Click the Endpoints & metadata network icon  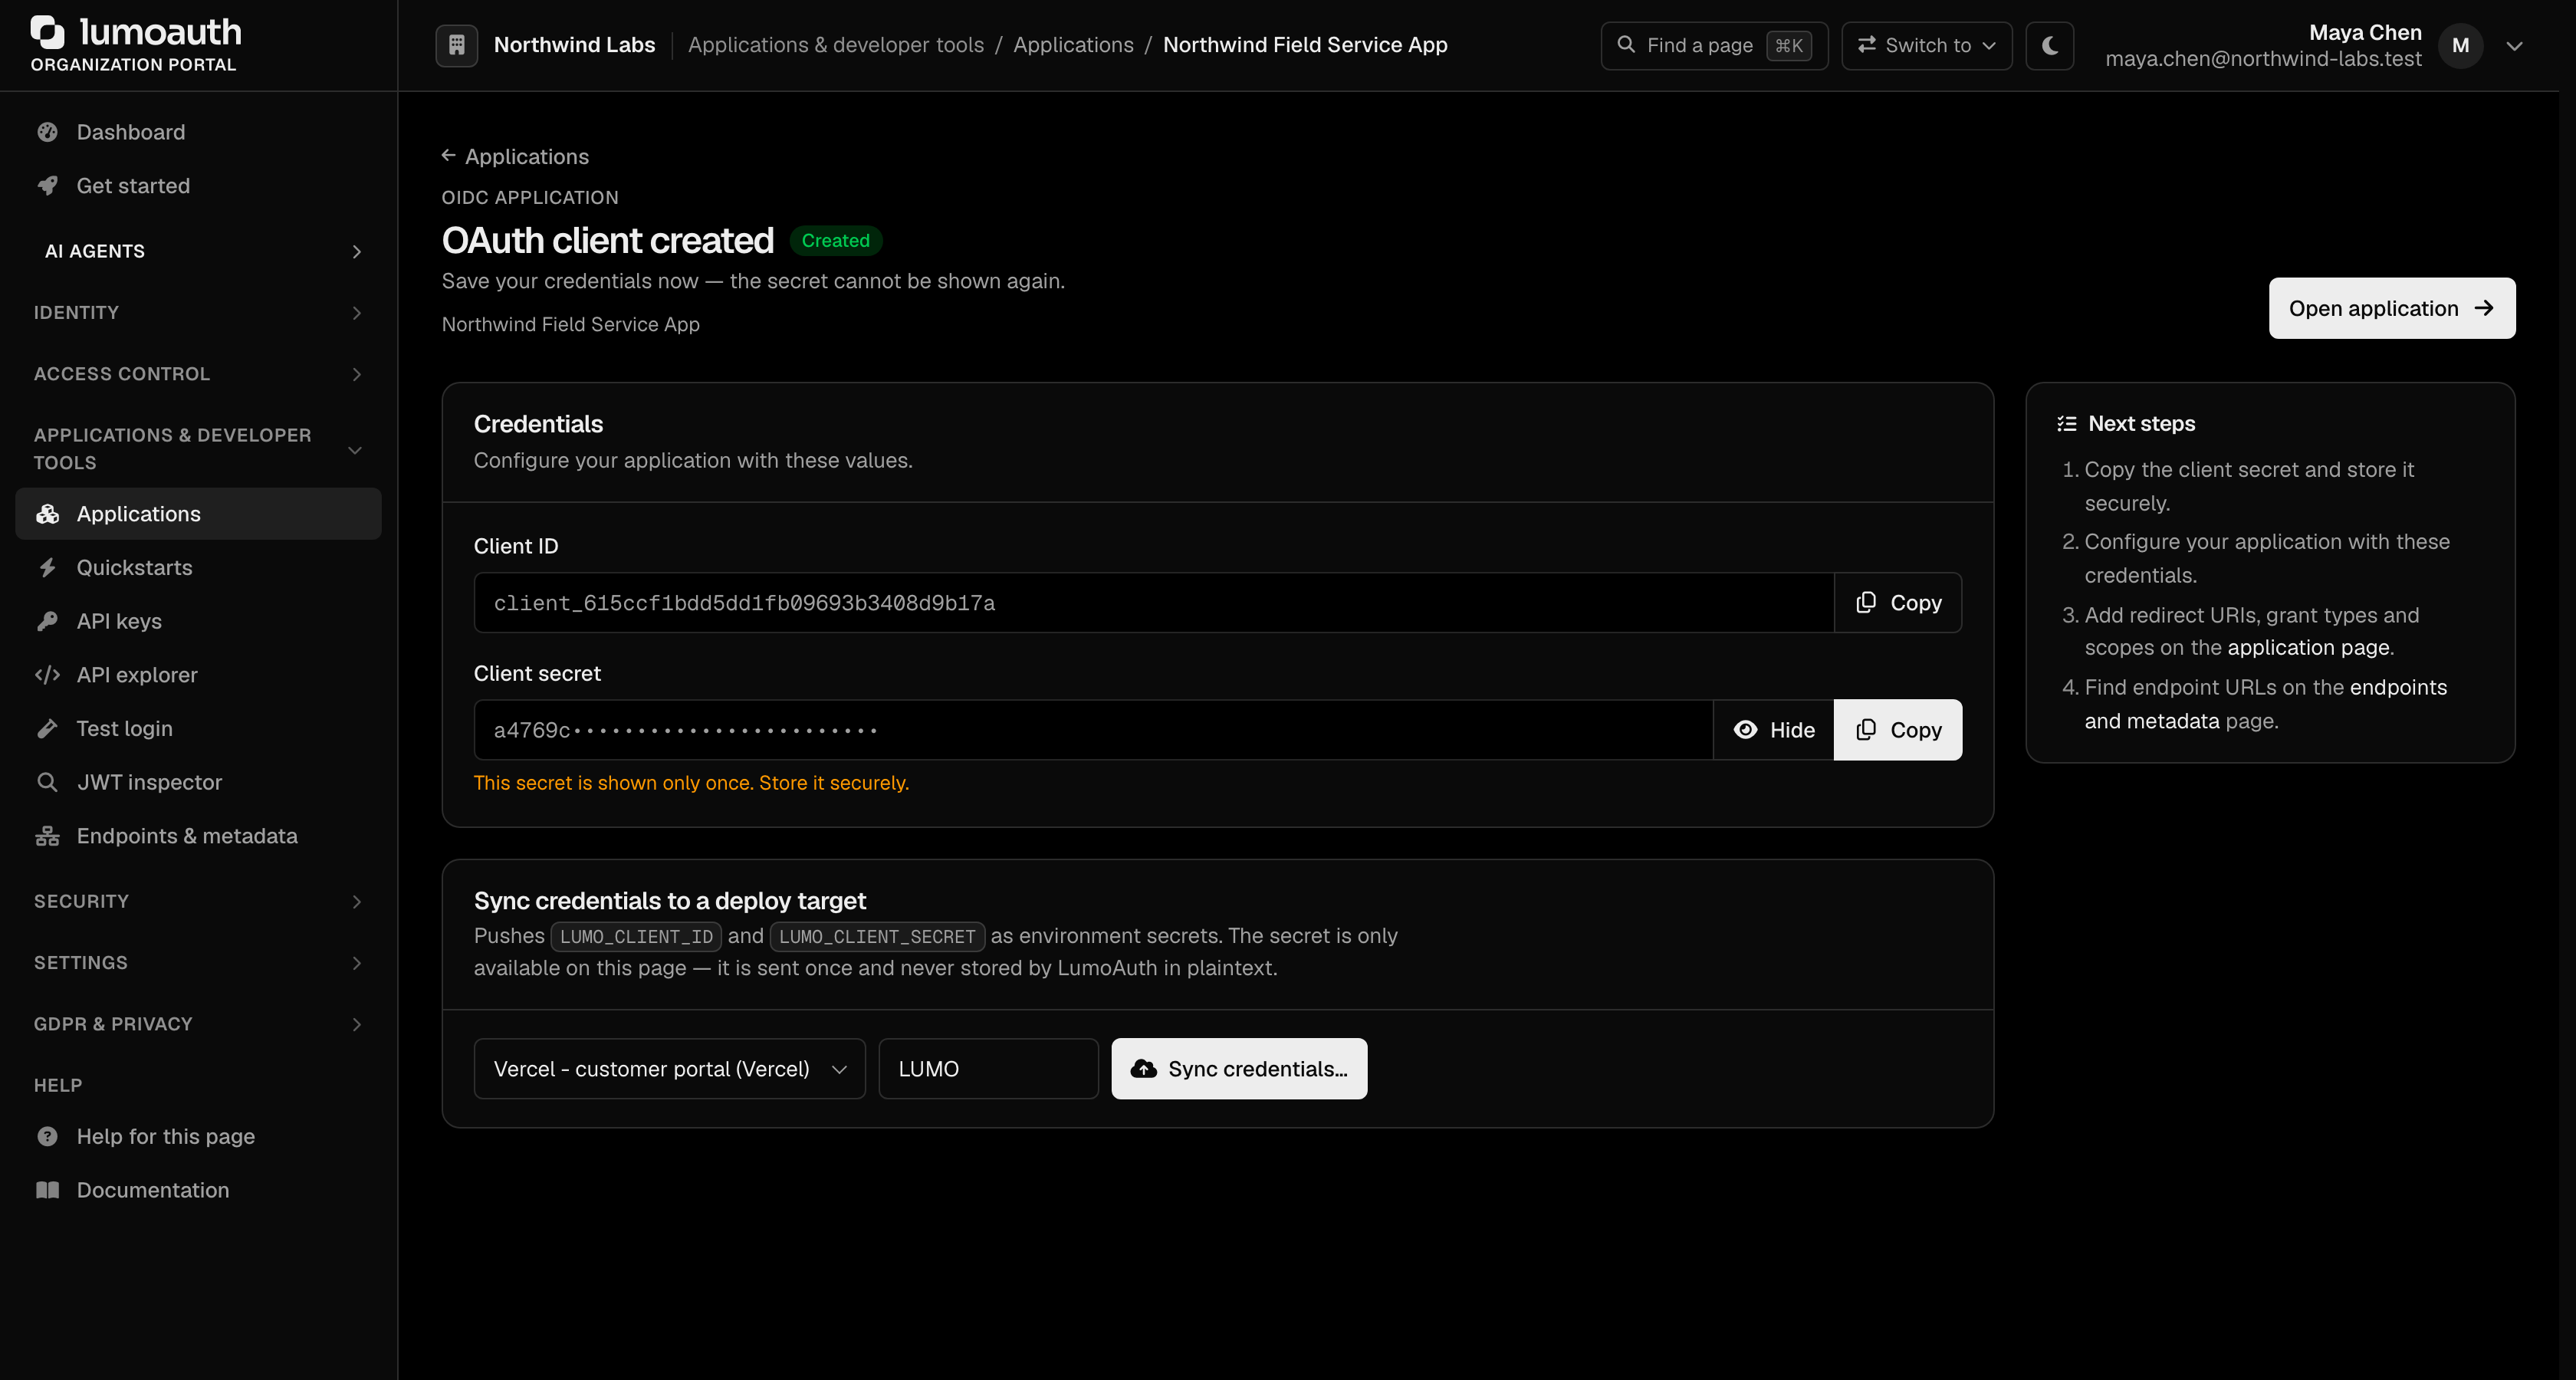pyautogui.click(x=47, y=836)
